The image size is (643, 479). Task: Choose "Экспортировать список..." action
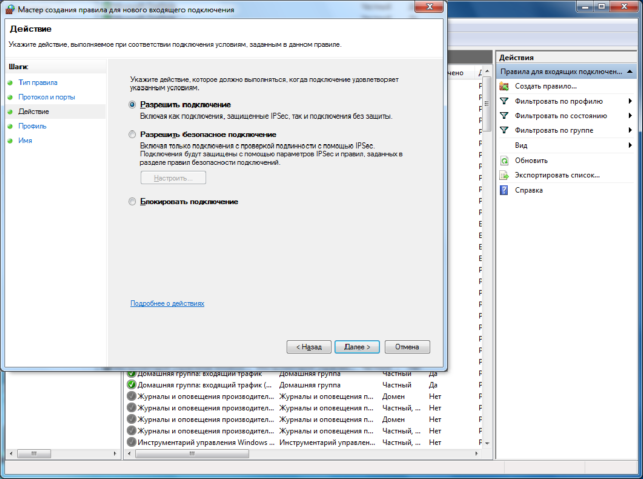557,176
